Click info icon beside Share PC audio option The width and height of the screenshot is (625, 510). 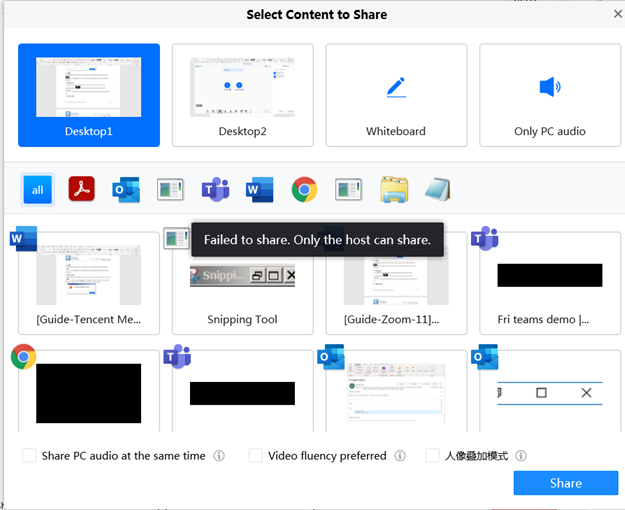[x=219, y=456]
